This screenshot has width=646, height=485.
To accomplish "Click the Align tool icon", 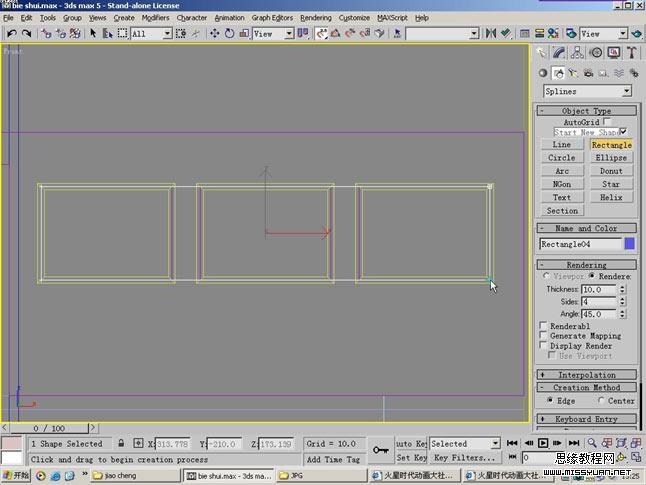I will [506, 33].
